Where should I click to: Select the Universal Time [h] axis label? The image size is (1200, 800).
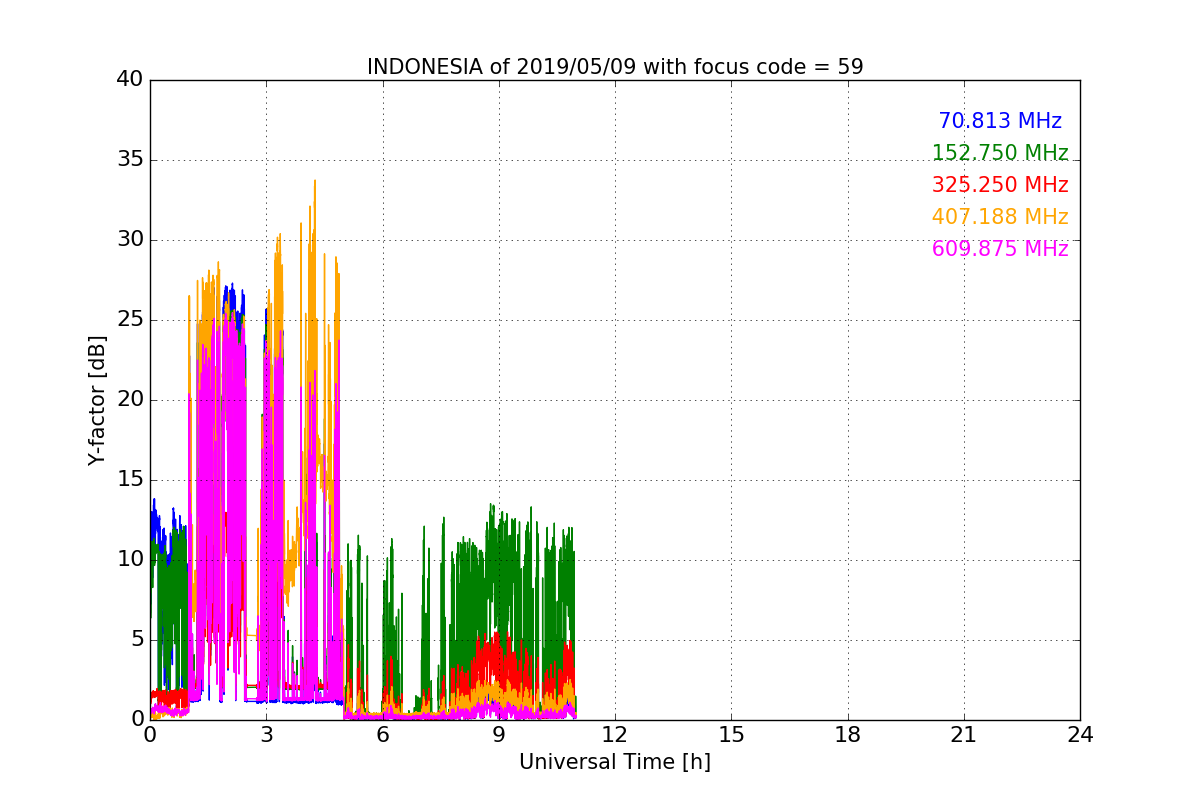click(615, 762)
